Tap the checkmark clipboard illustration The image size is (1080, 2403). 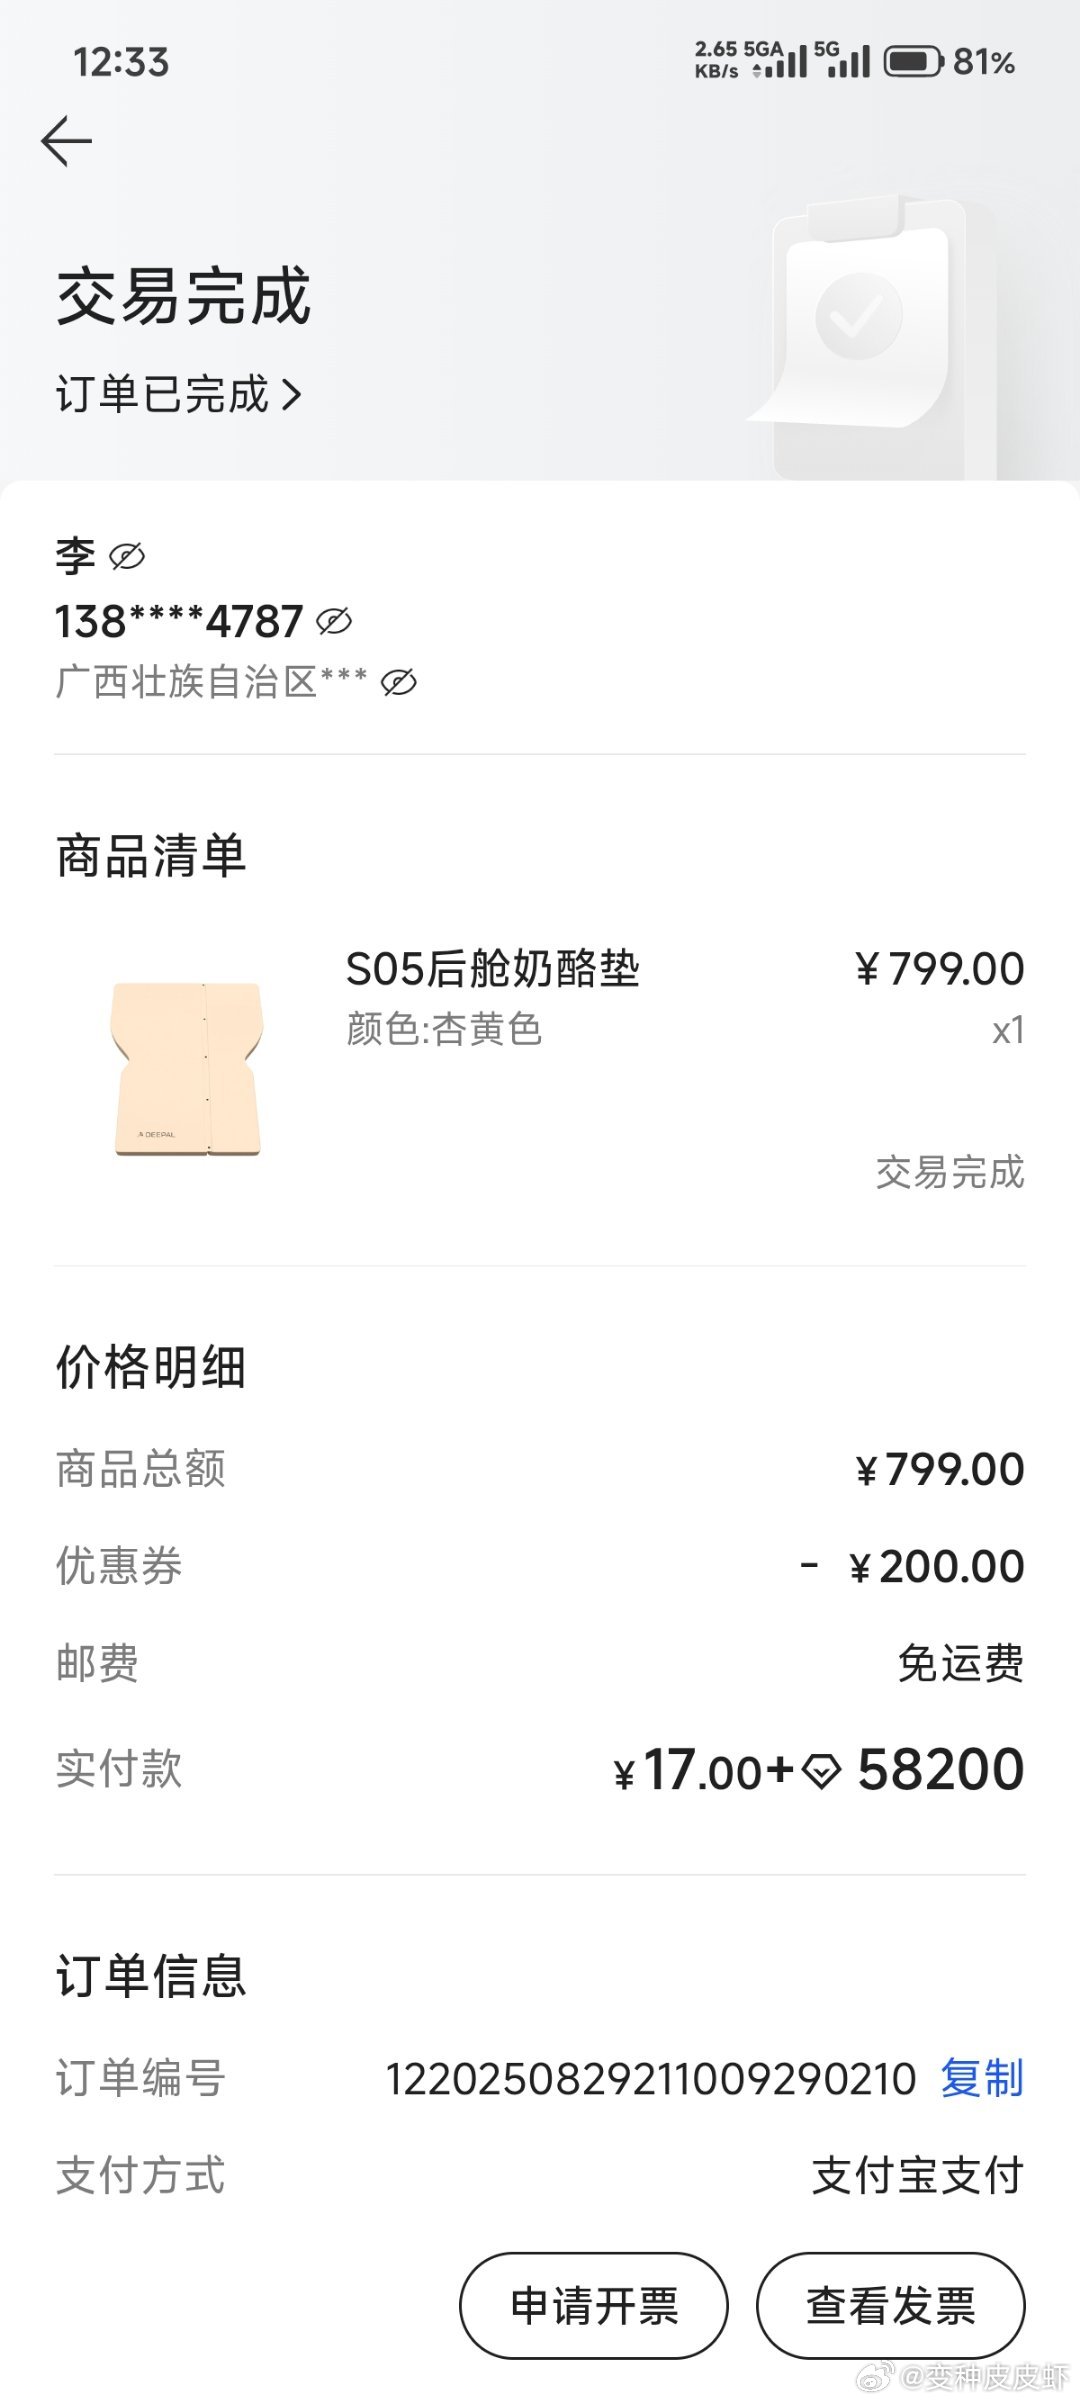tap(868, 330)
